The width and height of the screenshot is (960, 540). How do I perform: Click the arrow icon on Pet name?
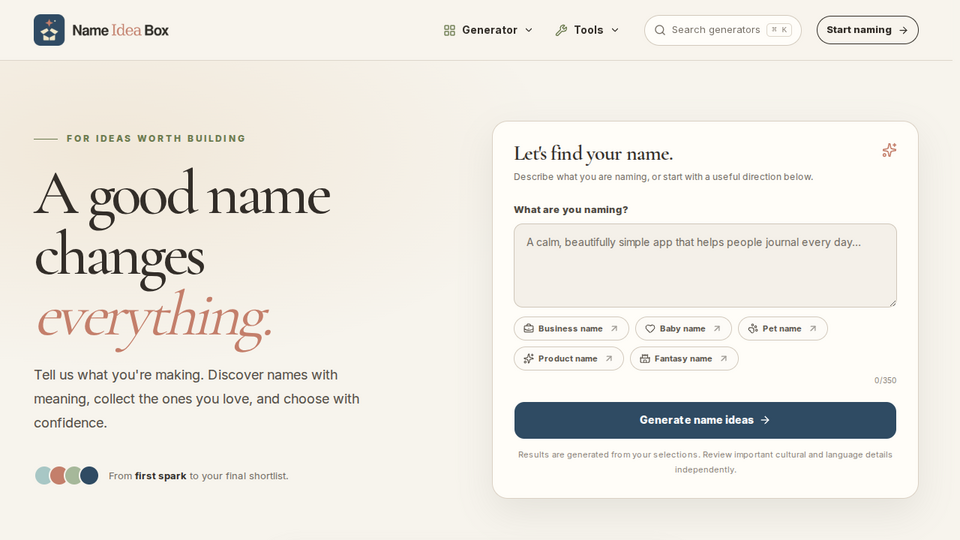pyautogui.click(x=813, y=329)
